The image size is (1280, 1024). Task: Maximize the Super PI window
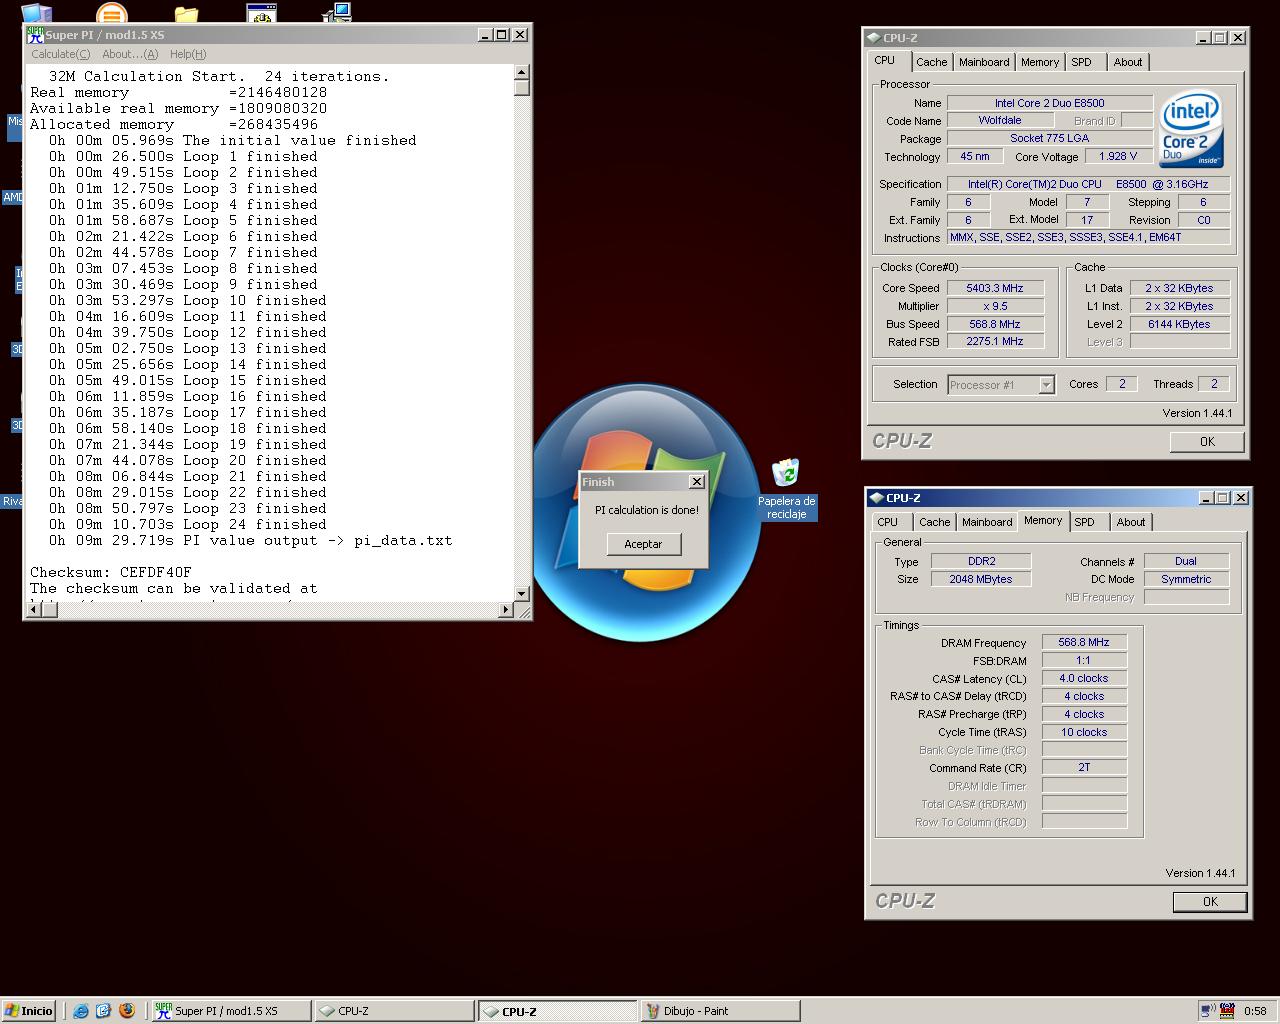502,35
